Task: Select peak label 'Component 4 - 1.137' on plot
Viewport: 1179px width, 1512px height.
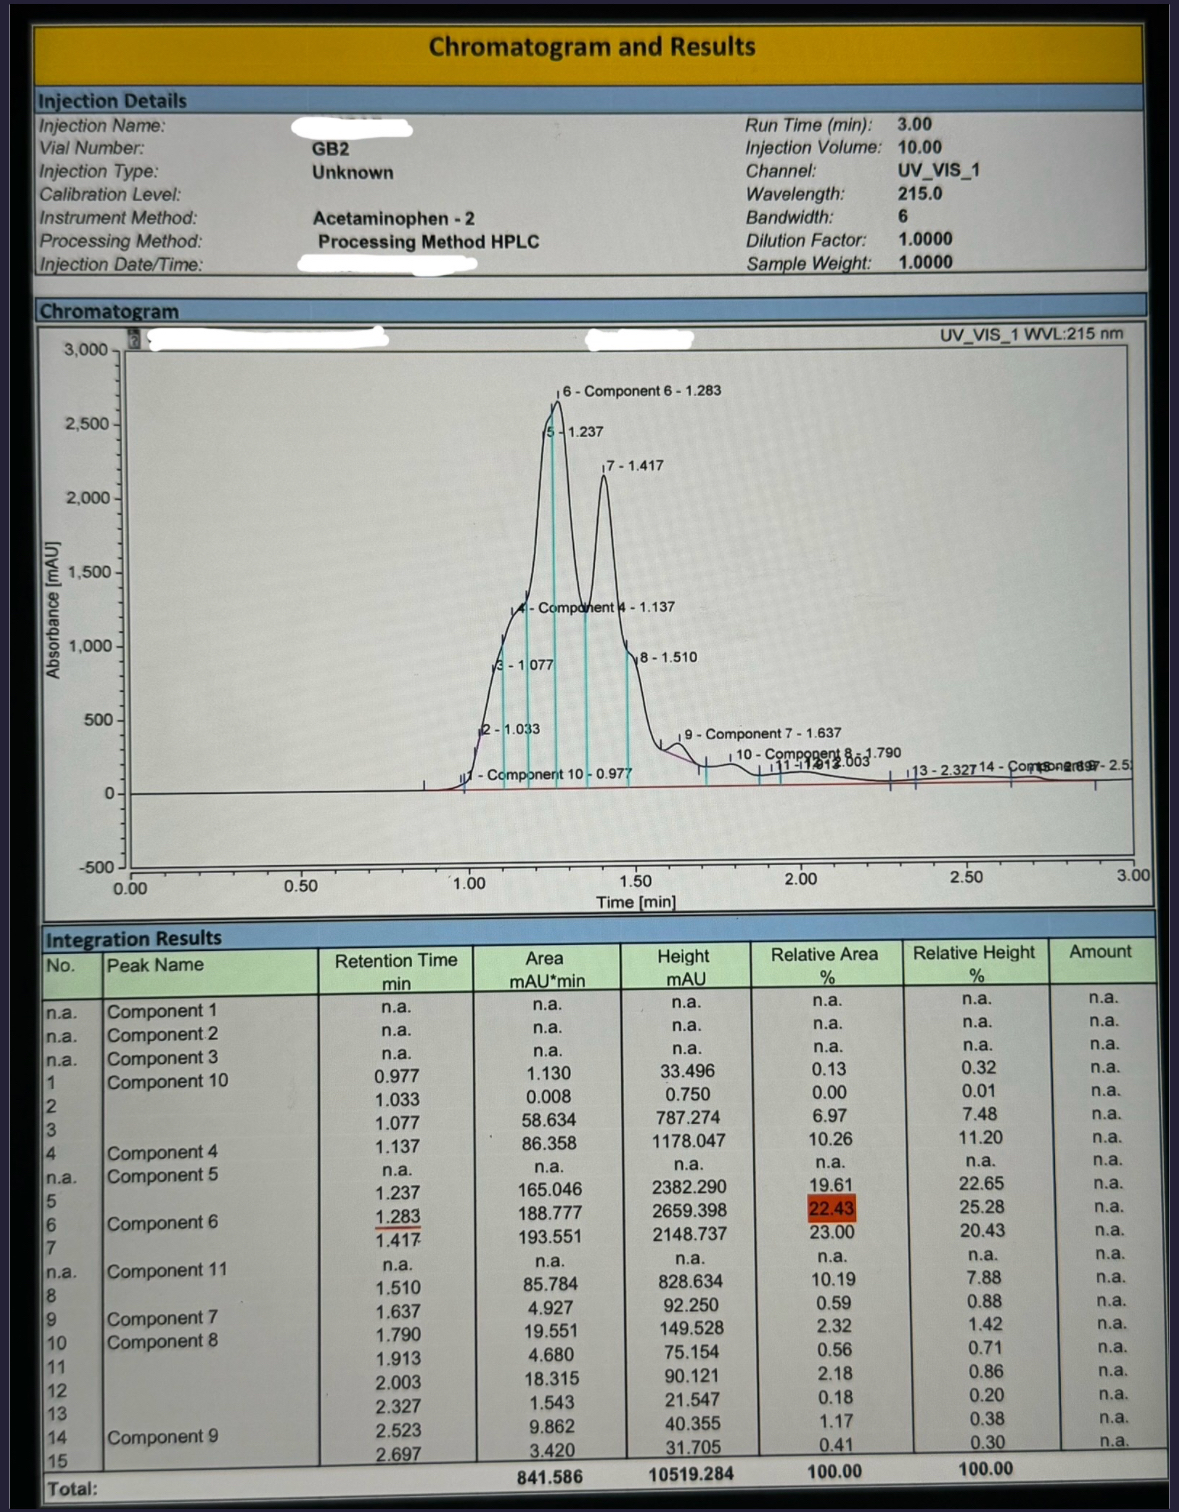Action: tap(607, 607)
